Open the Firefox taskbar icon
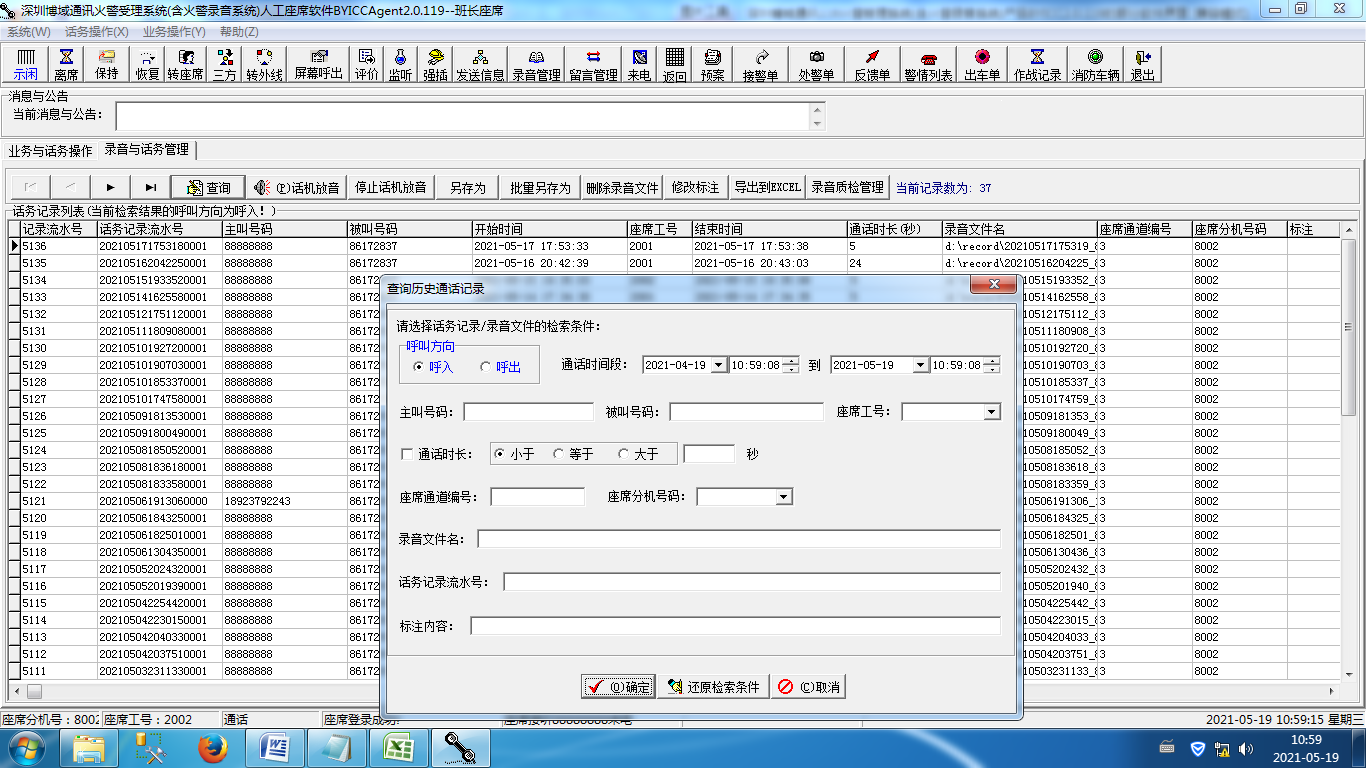 [x=212, y=747]
